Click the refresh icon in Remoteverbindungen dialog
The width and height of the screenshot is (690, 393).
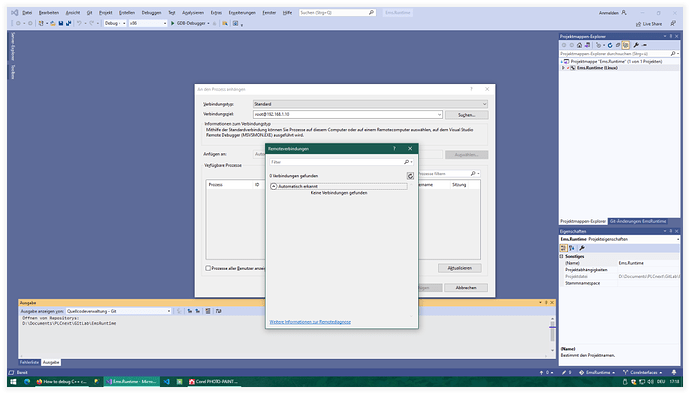(410, 176)
